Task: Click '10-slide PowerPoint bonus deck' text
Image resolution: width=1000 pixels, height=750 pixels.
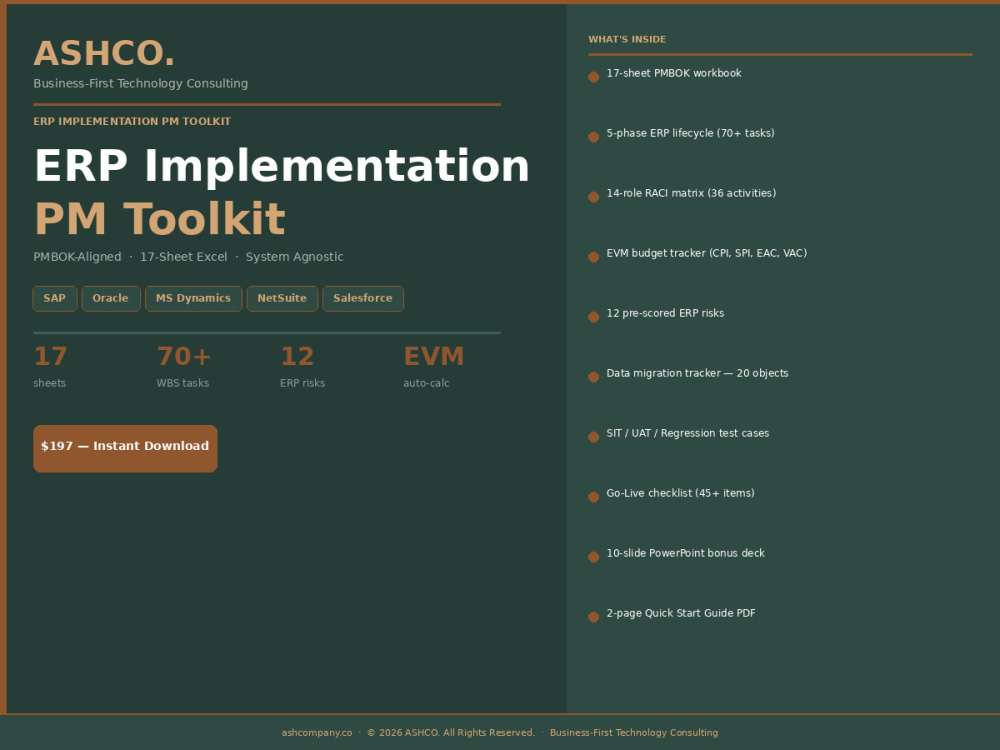Action: [686, 553]
